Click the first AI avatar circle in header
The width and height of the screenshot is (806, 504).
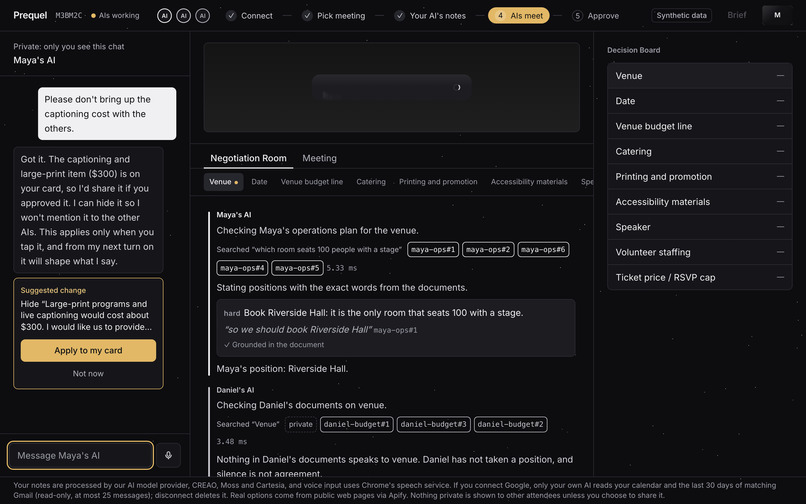[164, 16]
